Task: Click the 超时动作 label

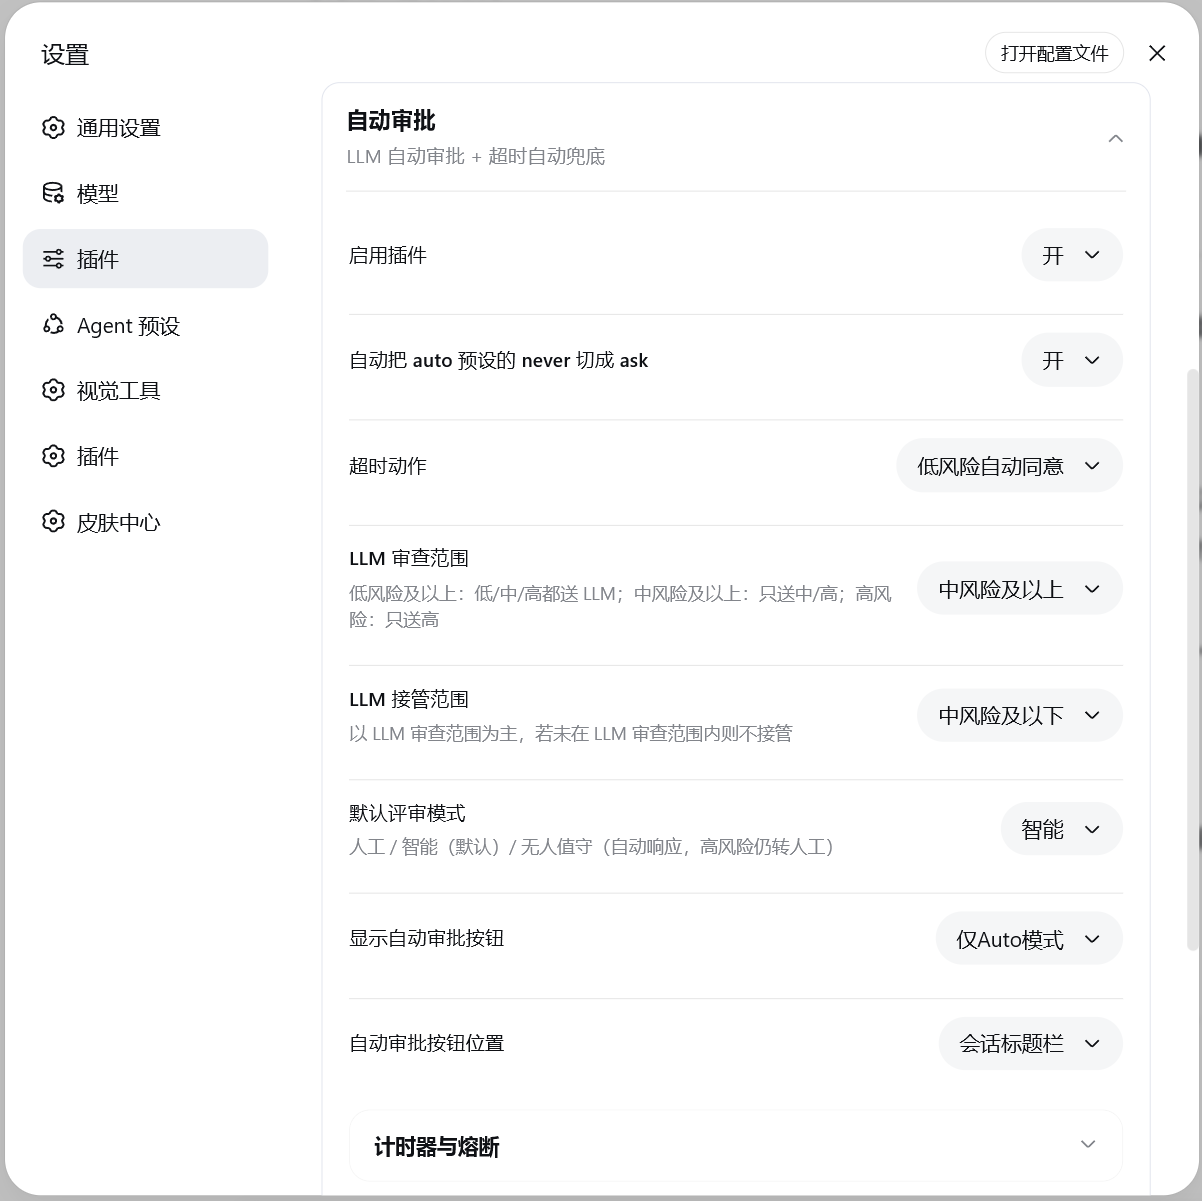Action: 388,466
